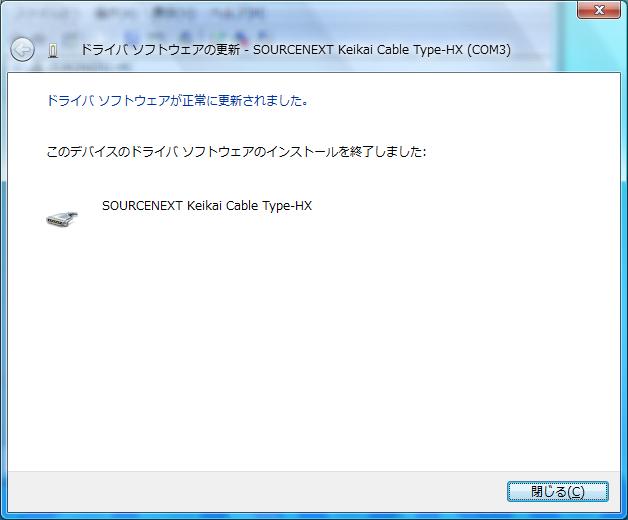
Task: Click the 'このデバイスのドライバ ソフトウェアのインストールを終了しました:' text
Action: coord(236,151)
